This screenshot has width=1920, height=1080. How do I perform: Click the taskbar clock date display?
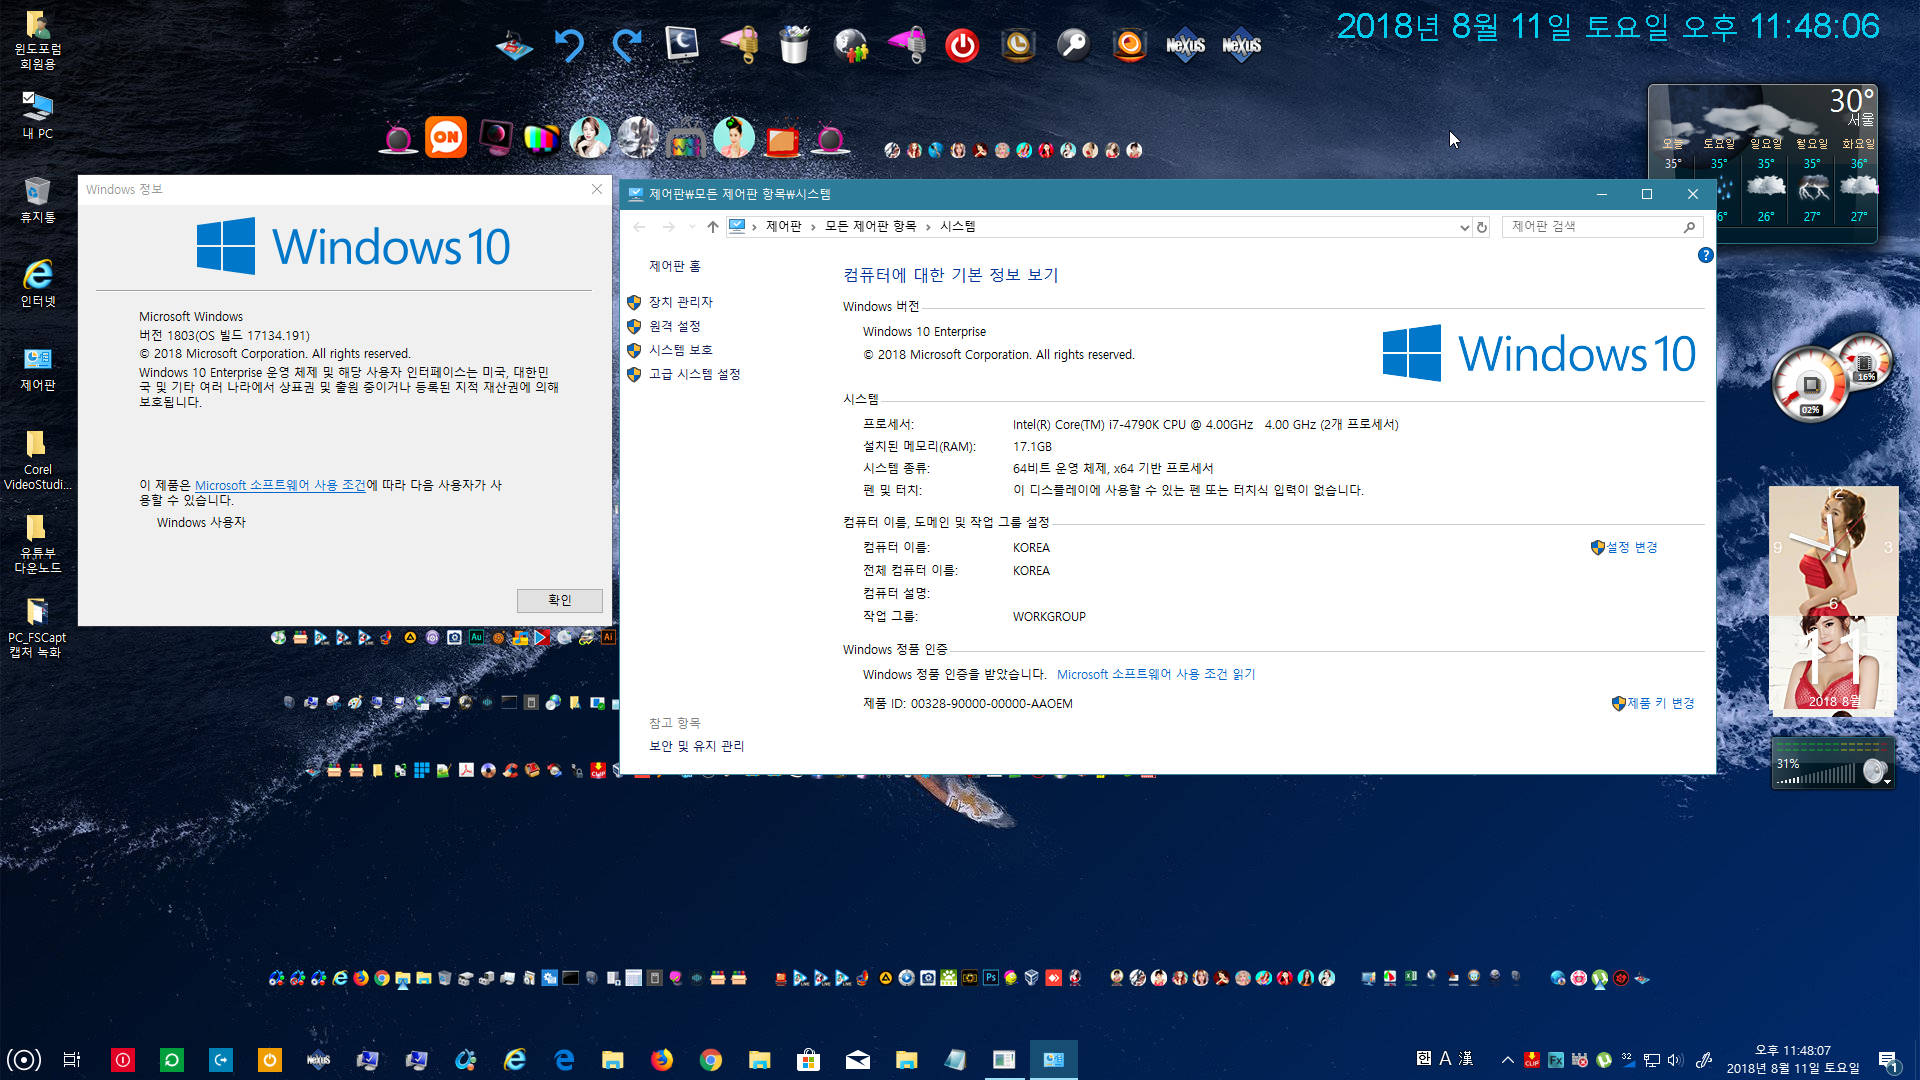pyautogui.click(x=1792, y=1059)
